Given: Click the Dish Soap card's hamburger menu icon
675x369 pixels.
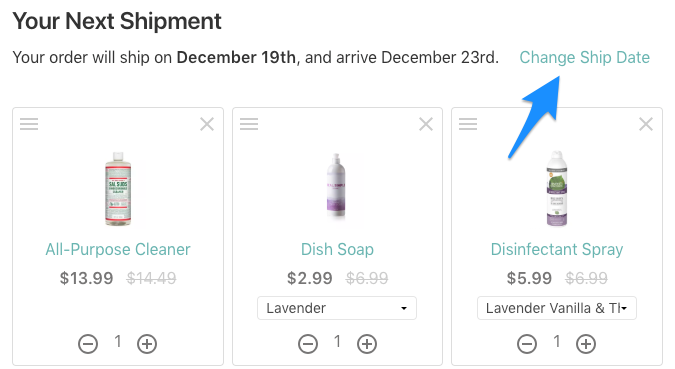Looking at the screenshot, I should (249, 124).
